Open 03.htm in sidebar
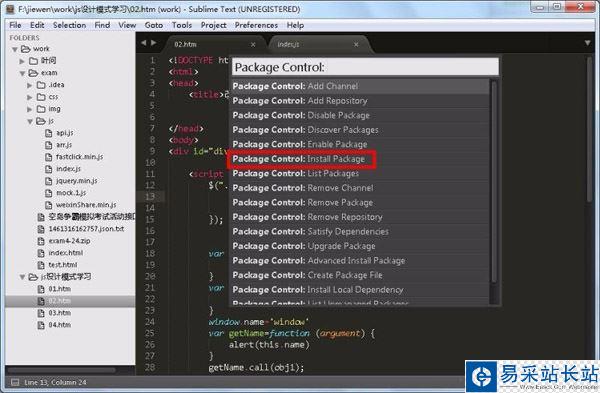Screen dimensions: 600x393 pyautogui.click(x=59, y=313)
